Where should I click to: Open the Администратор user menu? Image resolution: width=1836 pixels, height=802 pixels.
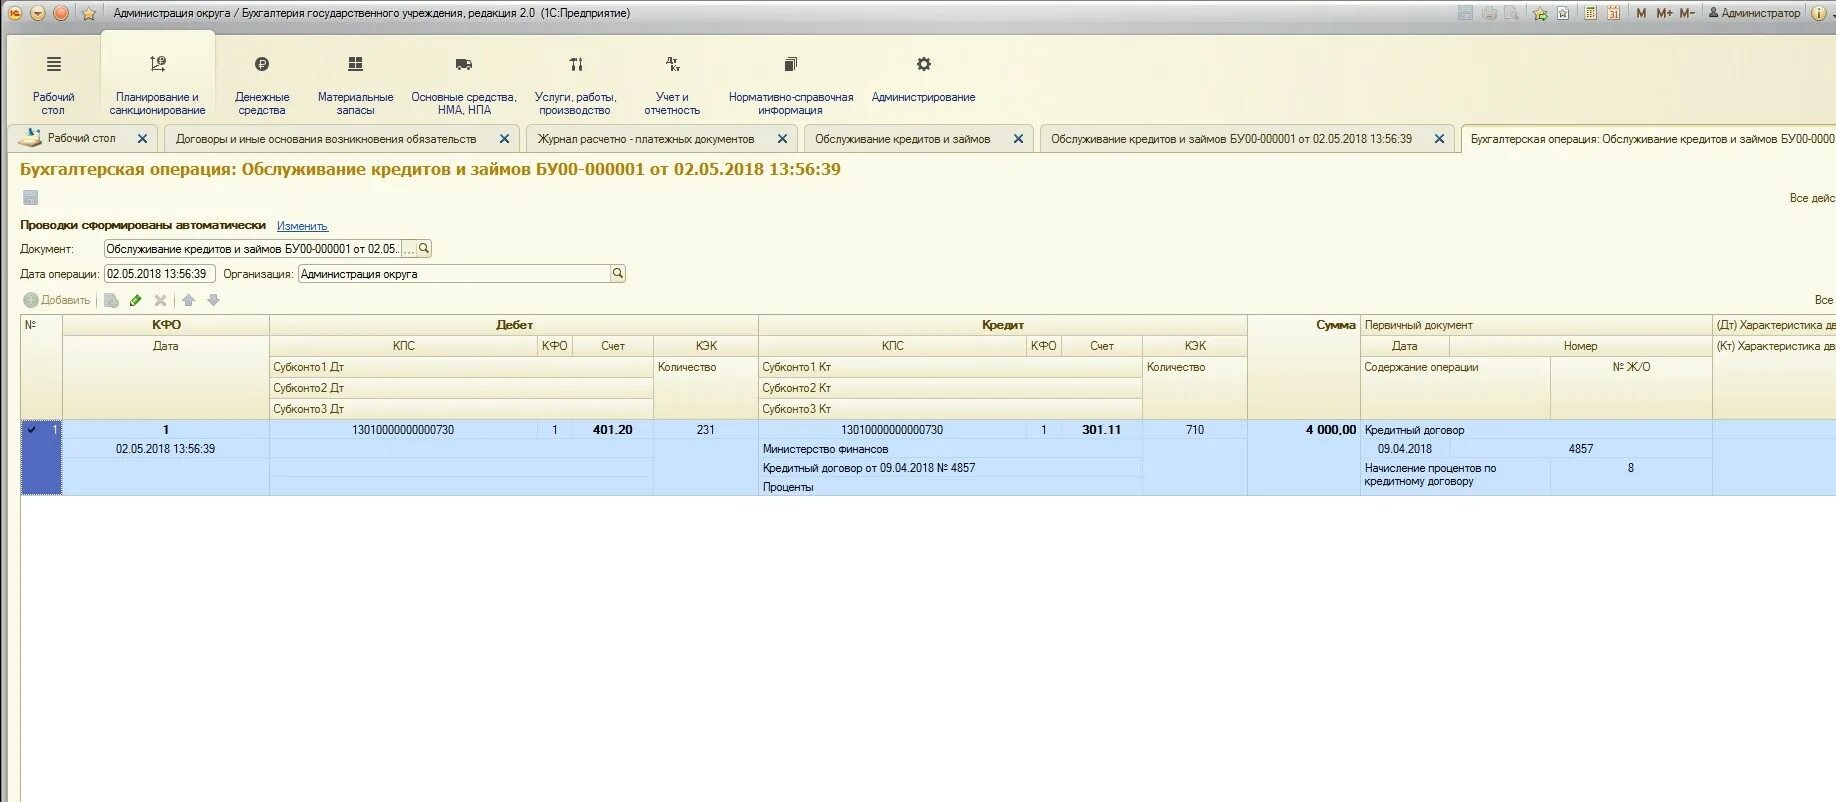(x=1754, y=13)
